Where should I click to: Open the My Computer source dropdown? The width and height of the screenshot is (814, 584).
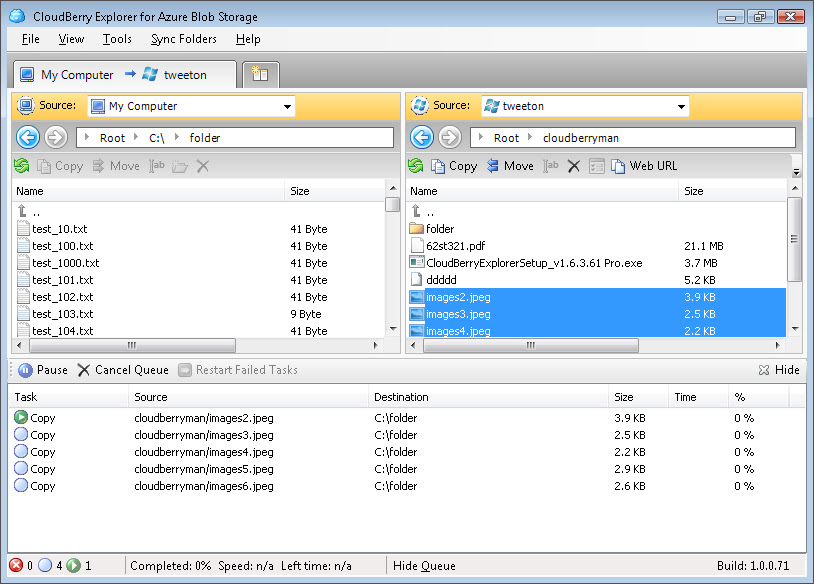287,106
